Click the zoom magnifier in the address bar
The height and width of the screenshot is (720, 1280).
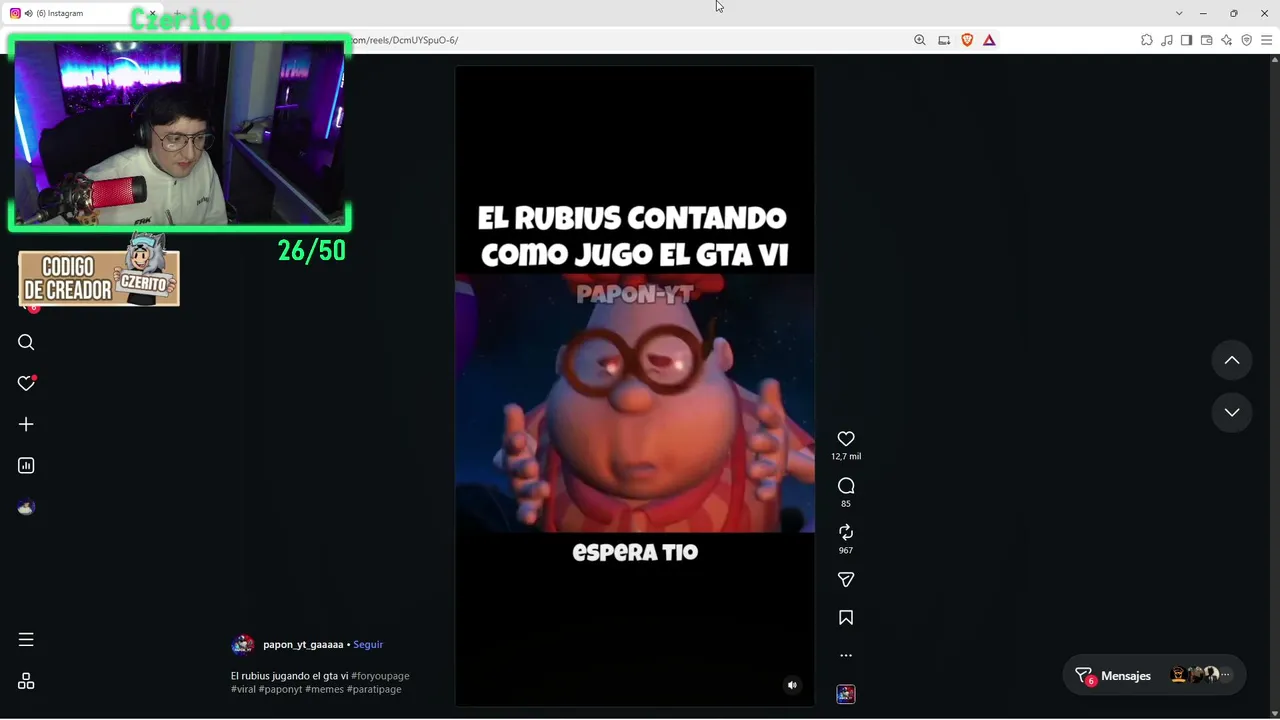(920, 40)
